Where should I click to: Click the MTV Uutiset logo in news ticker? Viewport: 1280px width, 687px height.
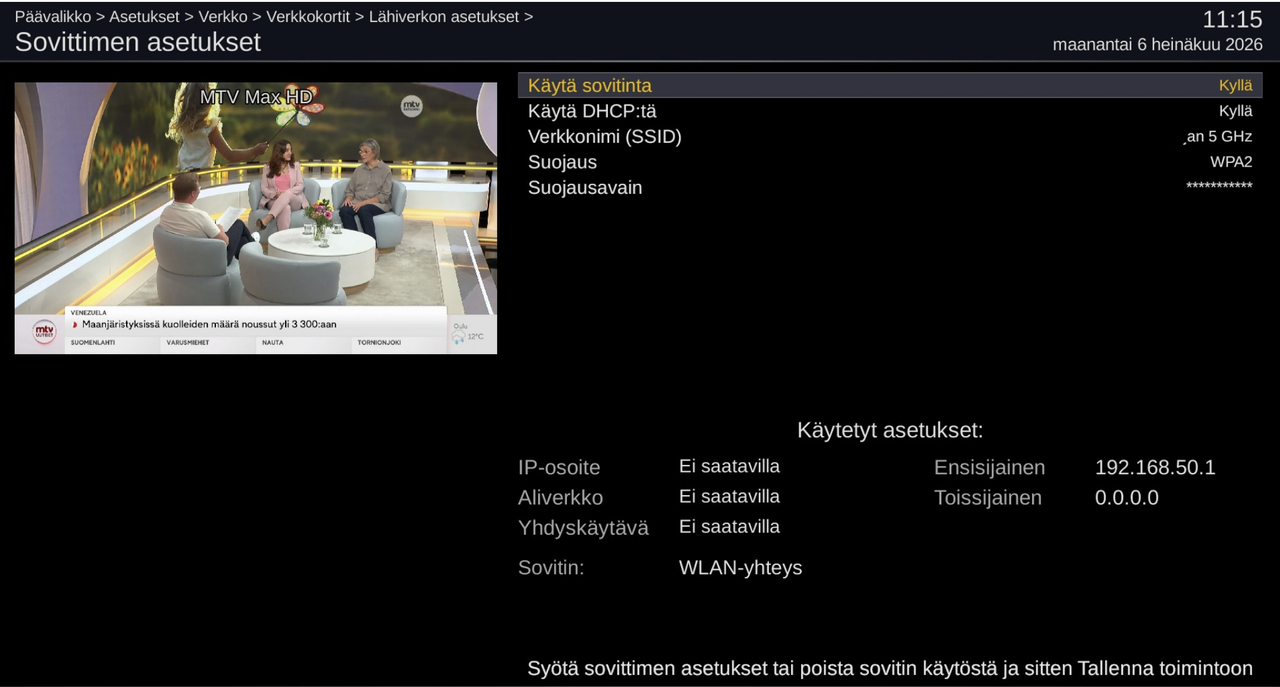(x=44, y=331)
